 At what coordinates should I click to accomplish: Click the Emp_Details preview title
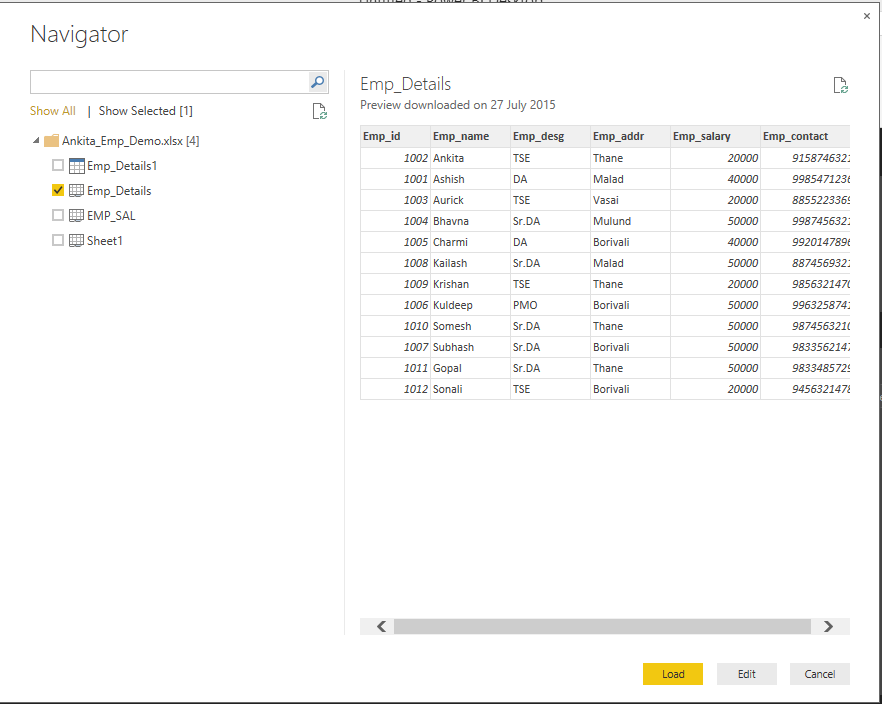[406, 84]
